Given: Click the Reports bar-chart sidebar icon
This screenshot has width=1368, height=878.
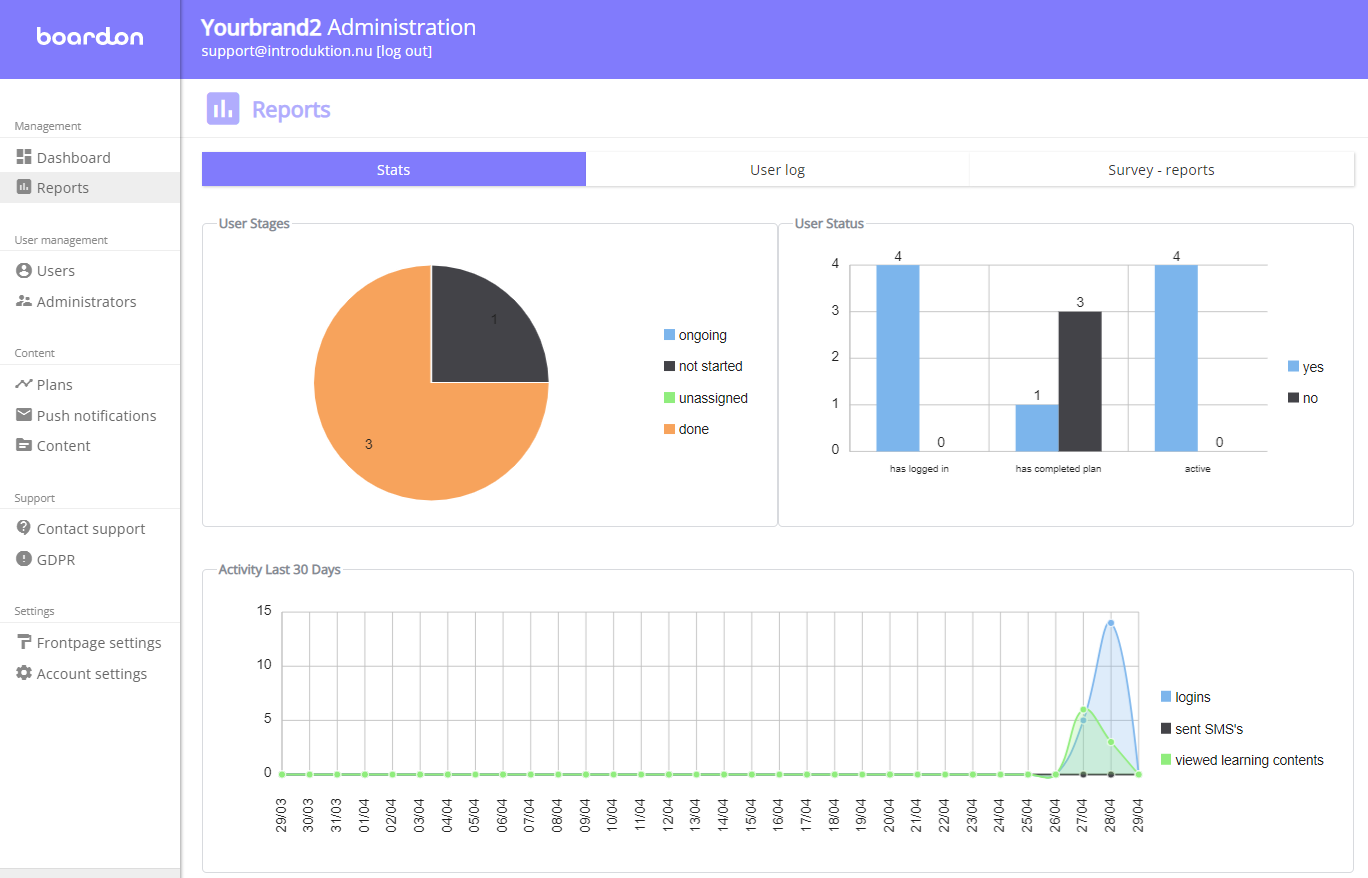Looking at the screenshot, I should click(24, 187).
